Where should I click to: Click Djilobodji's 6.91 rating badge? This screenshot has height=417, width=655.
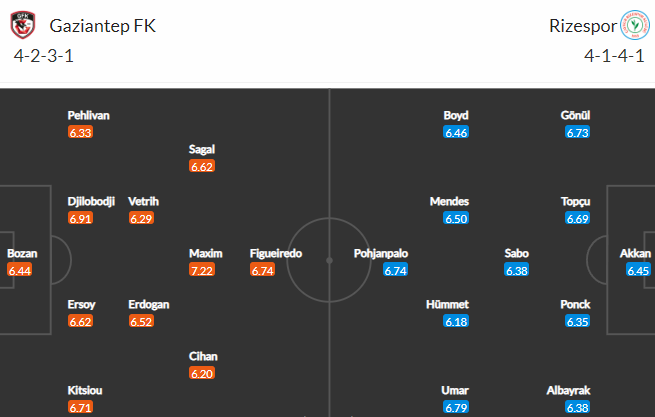(80, 218)
